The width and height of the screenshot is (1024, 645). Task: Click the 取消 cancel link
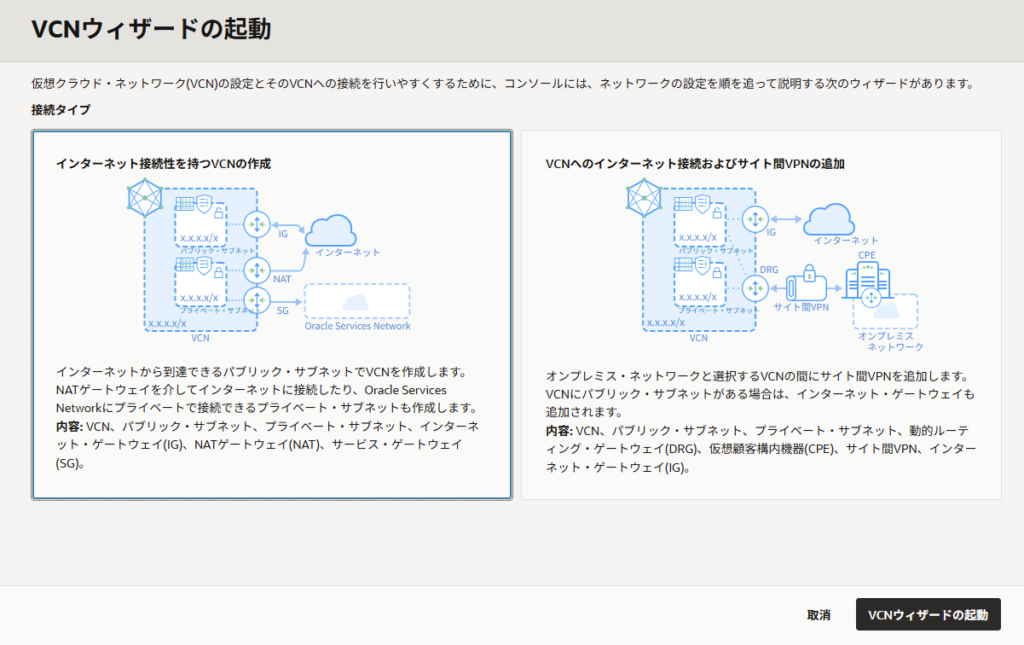coord(818,615)
